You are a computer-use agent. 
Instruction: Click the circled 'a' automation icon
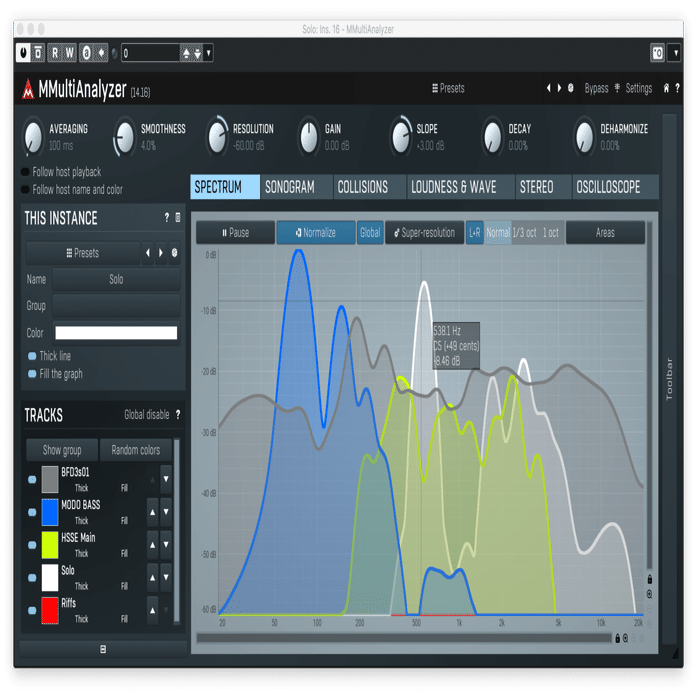(x=86, y=53)
